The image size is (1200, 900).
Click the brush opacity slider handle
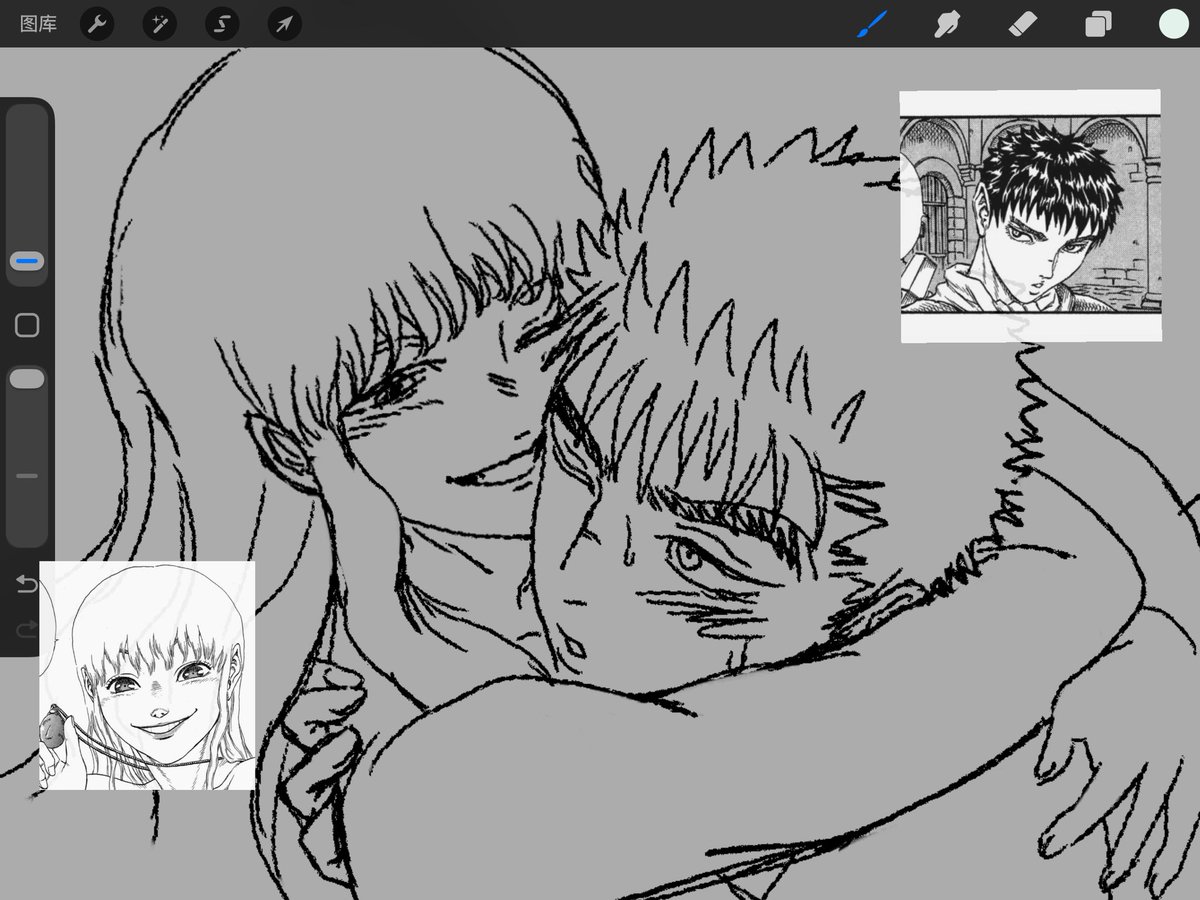[x=27, y=378]
